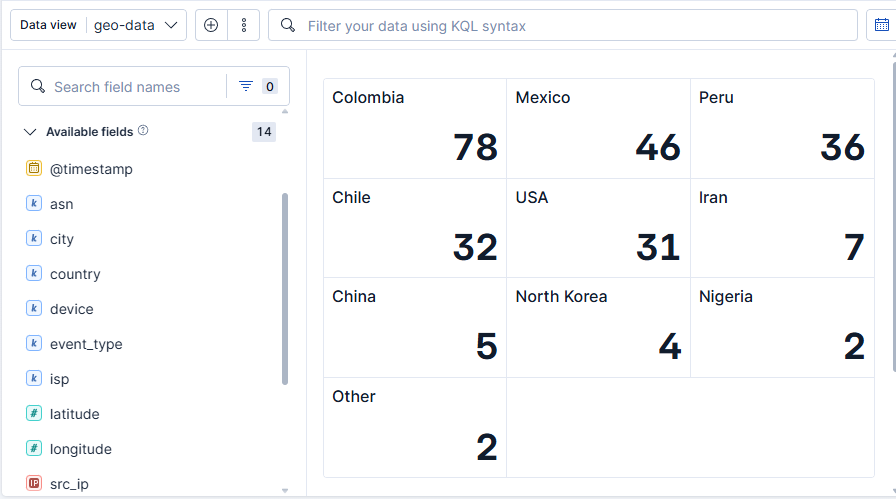Viewport: 896px width, 499px height.
Task: Click the keyword icon beside country
Action: click(x=34, y=273)
